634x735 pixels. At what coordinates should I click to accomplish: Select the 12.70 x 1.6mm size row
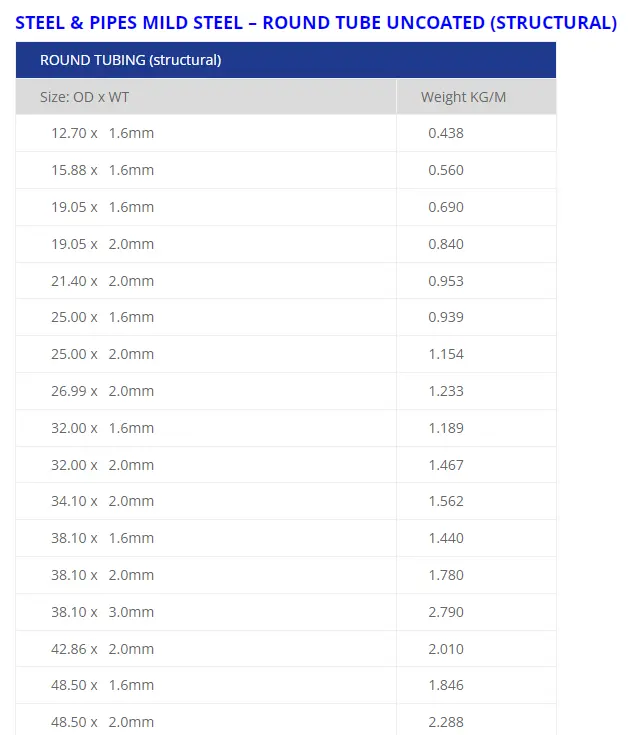(286, 133)
